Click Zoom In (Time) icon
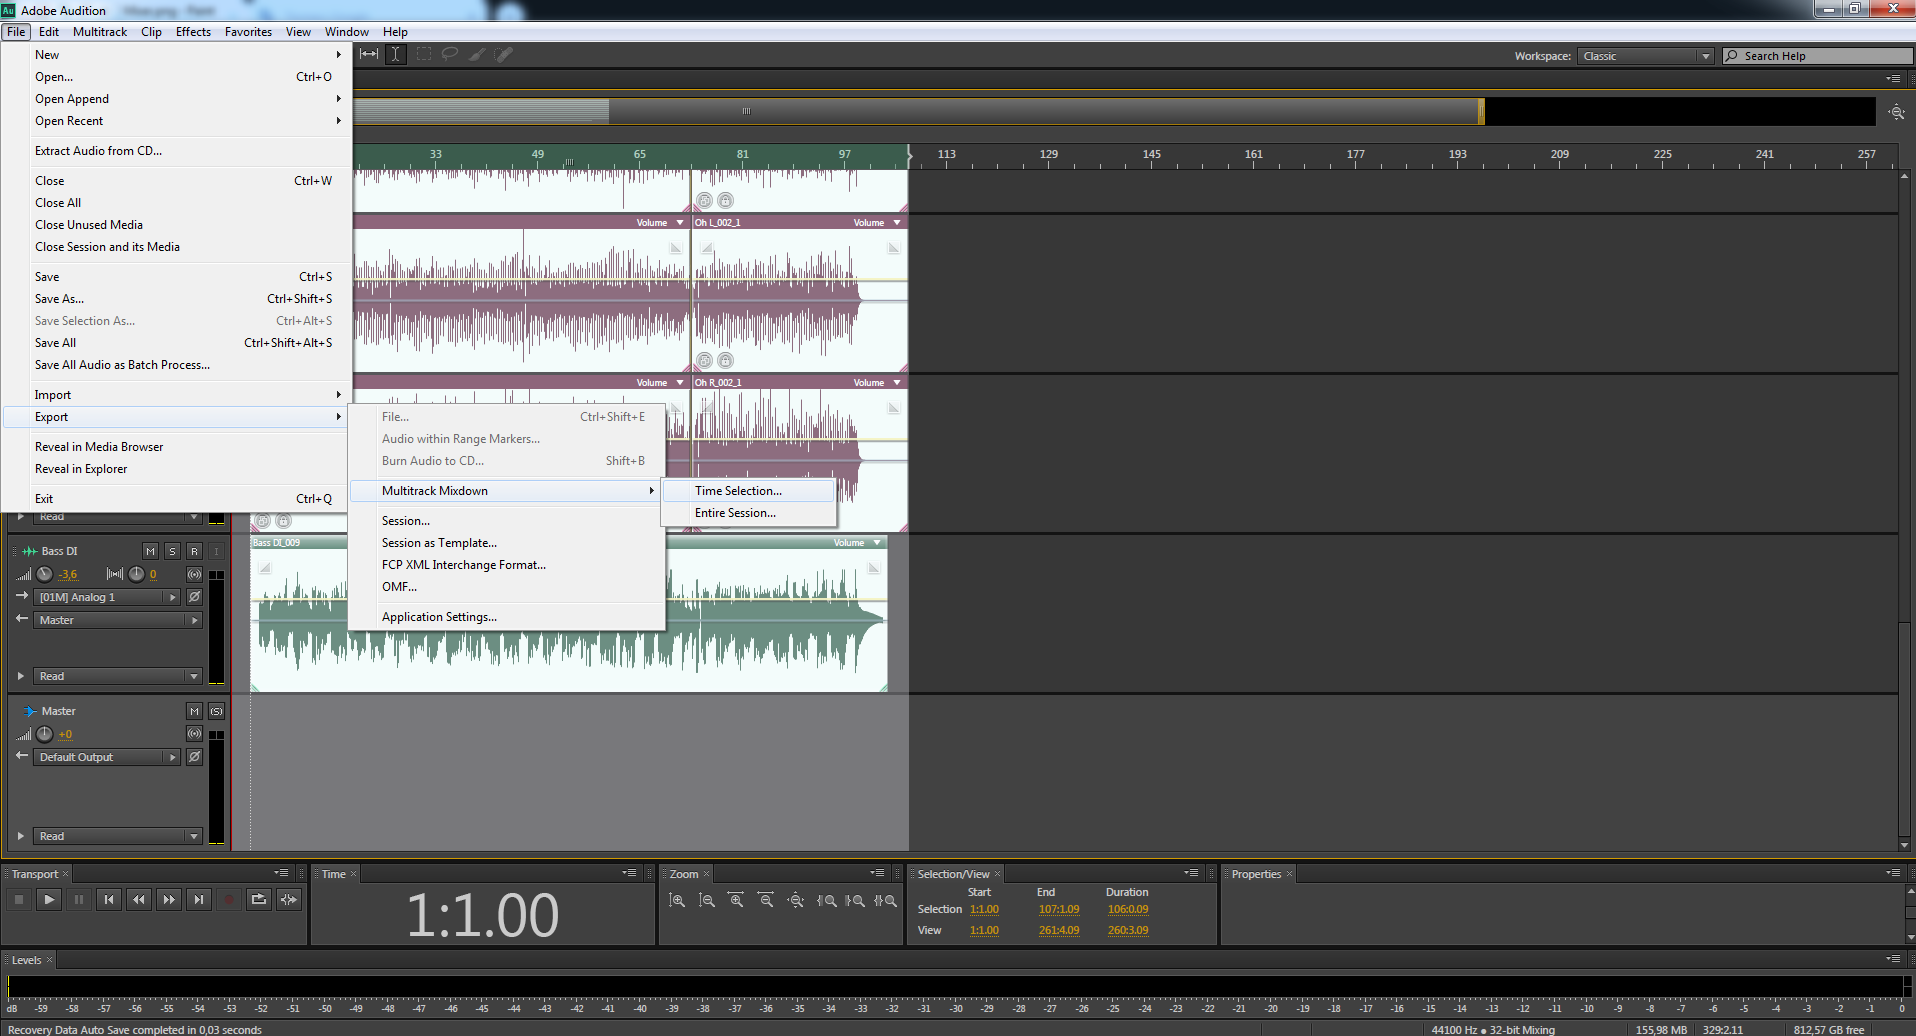 click(736, 900)
